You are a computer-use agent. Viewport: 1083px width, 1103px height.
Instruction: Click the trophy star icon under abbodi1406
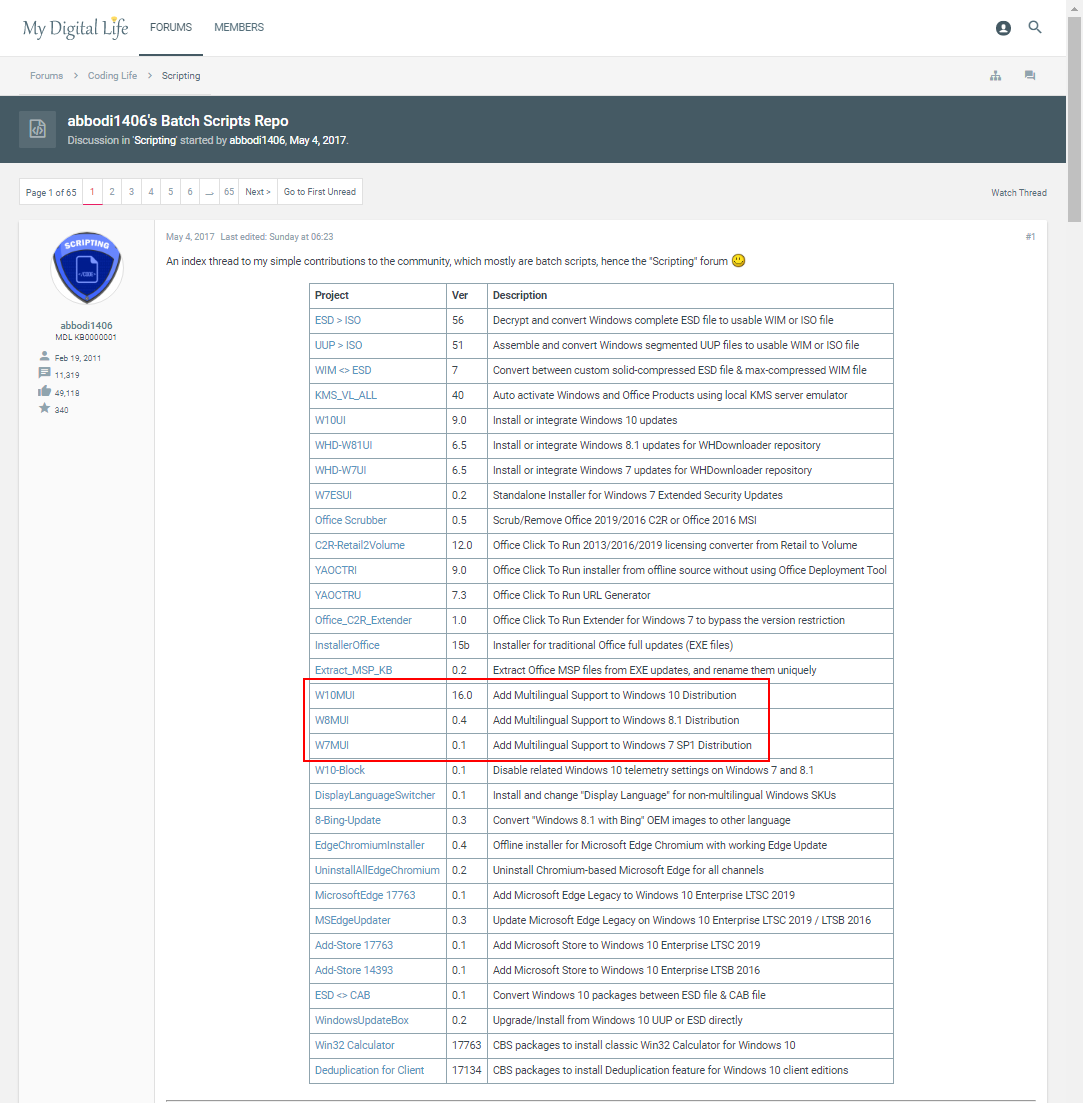[44, 408]
